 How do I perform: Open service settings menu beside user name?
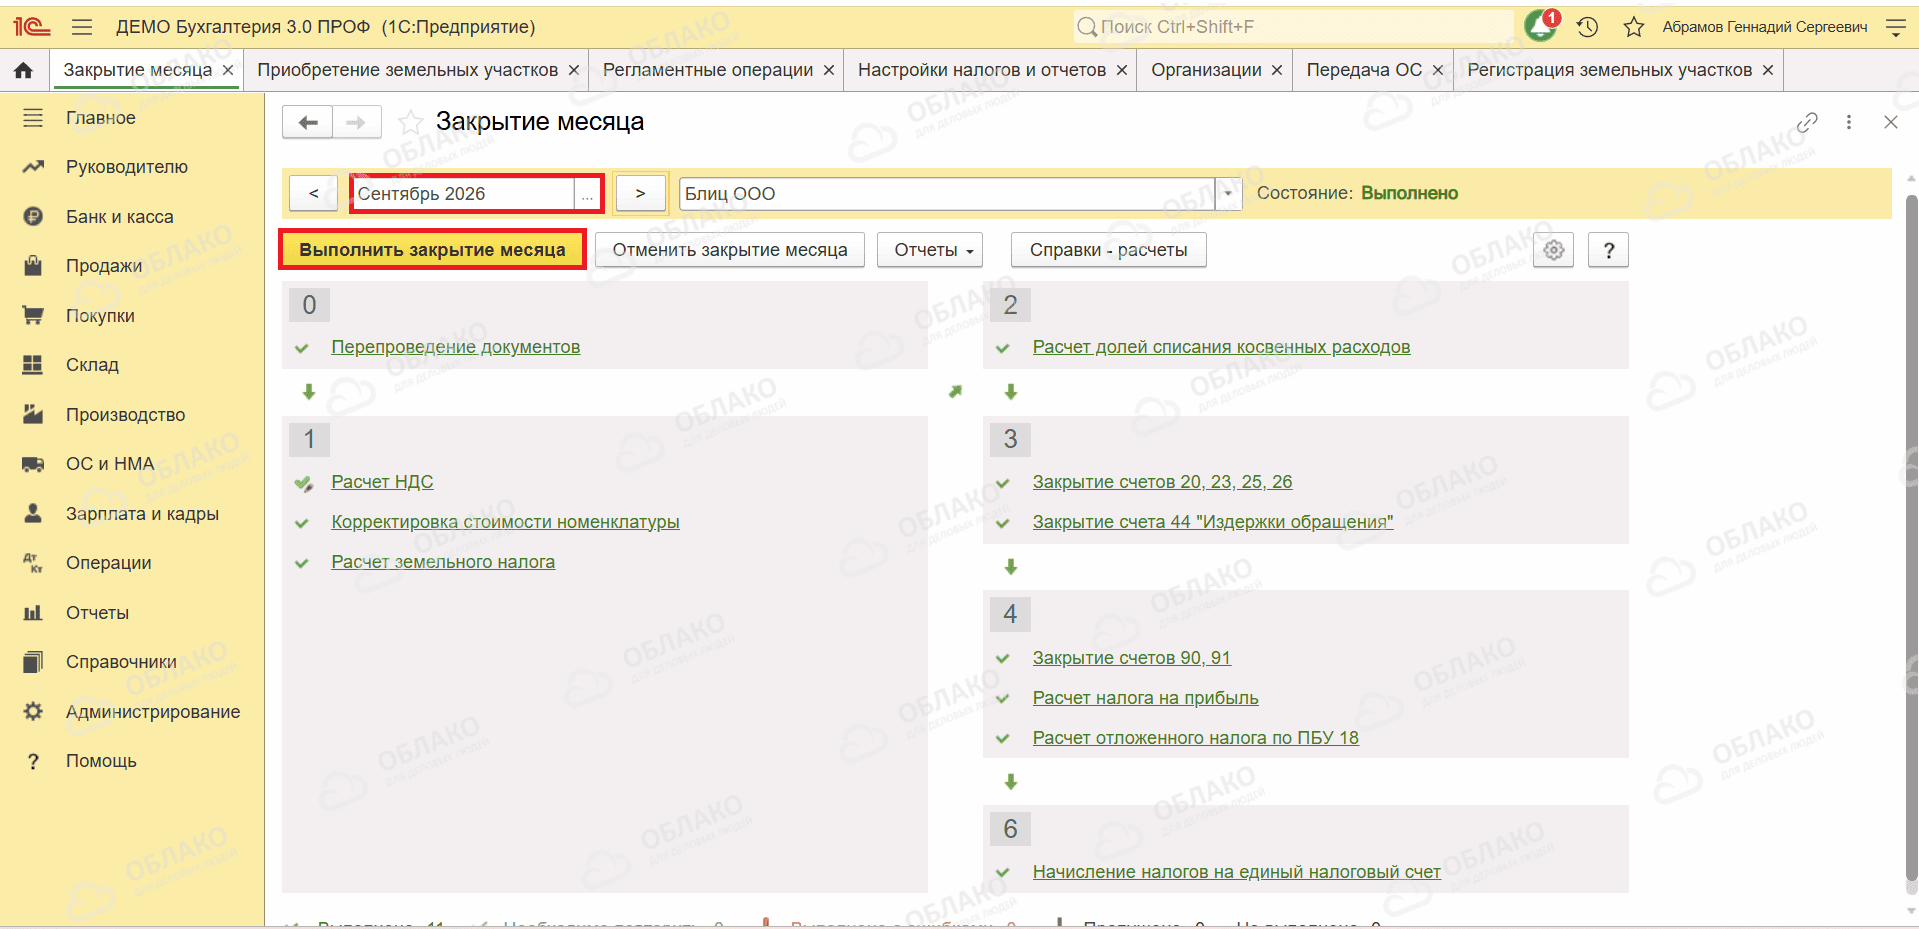tap(1895, 27)
